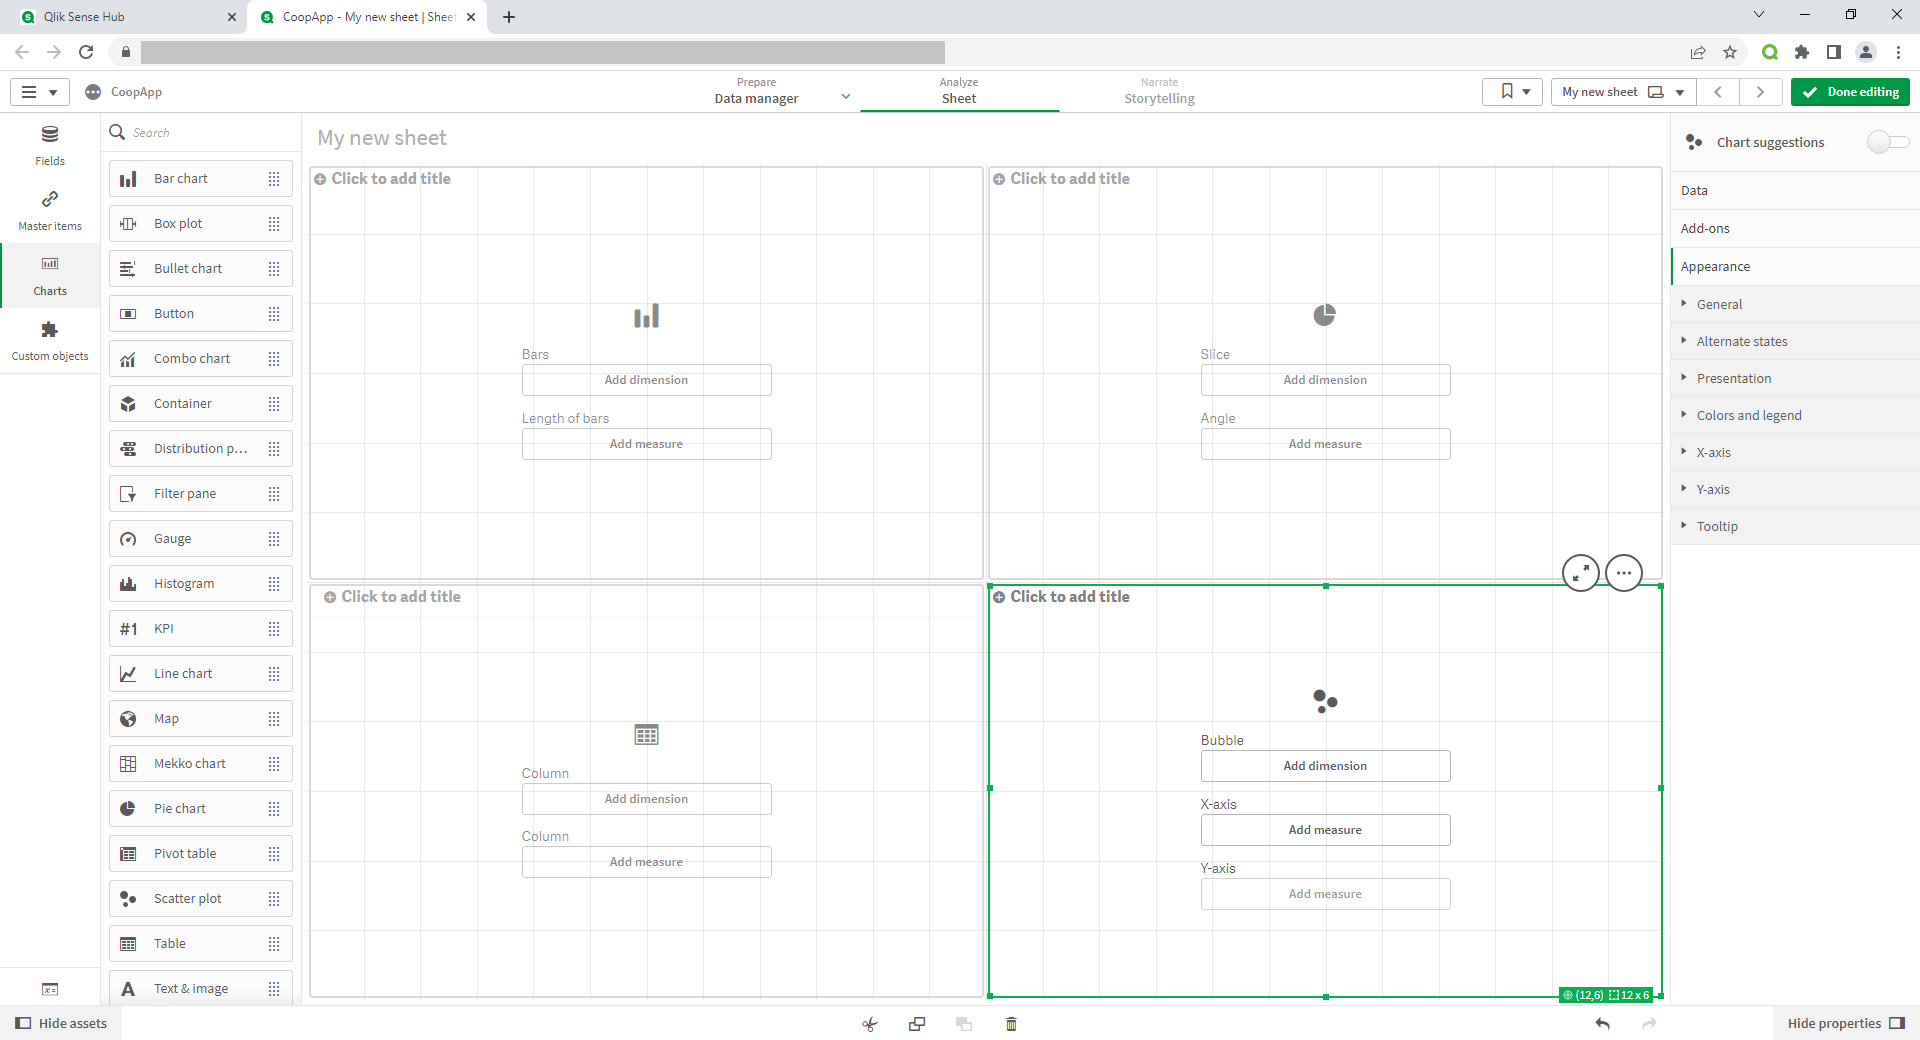
Task: Hide the properties panel
Action: point(1845,1023)
